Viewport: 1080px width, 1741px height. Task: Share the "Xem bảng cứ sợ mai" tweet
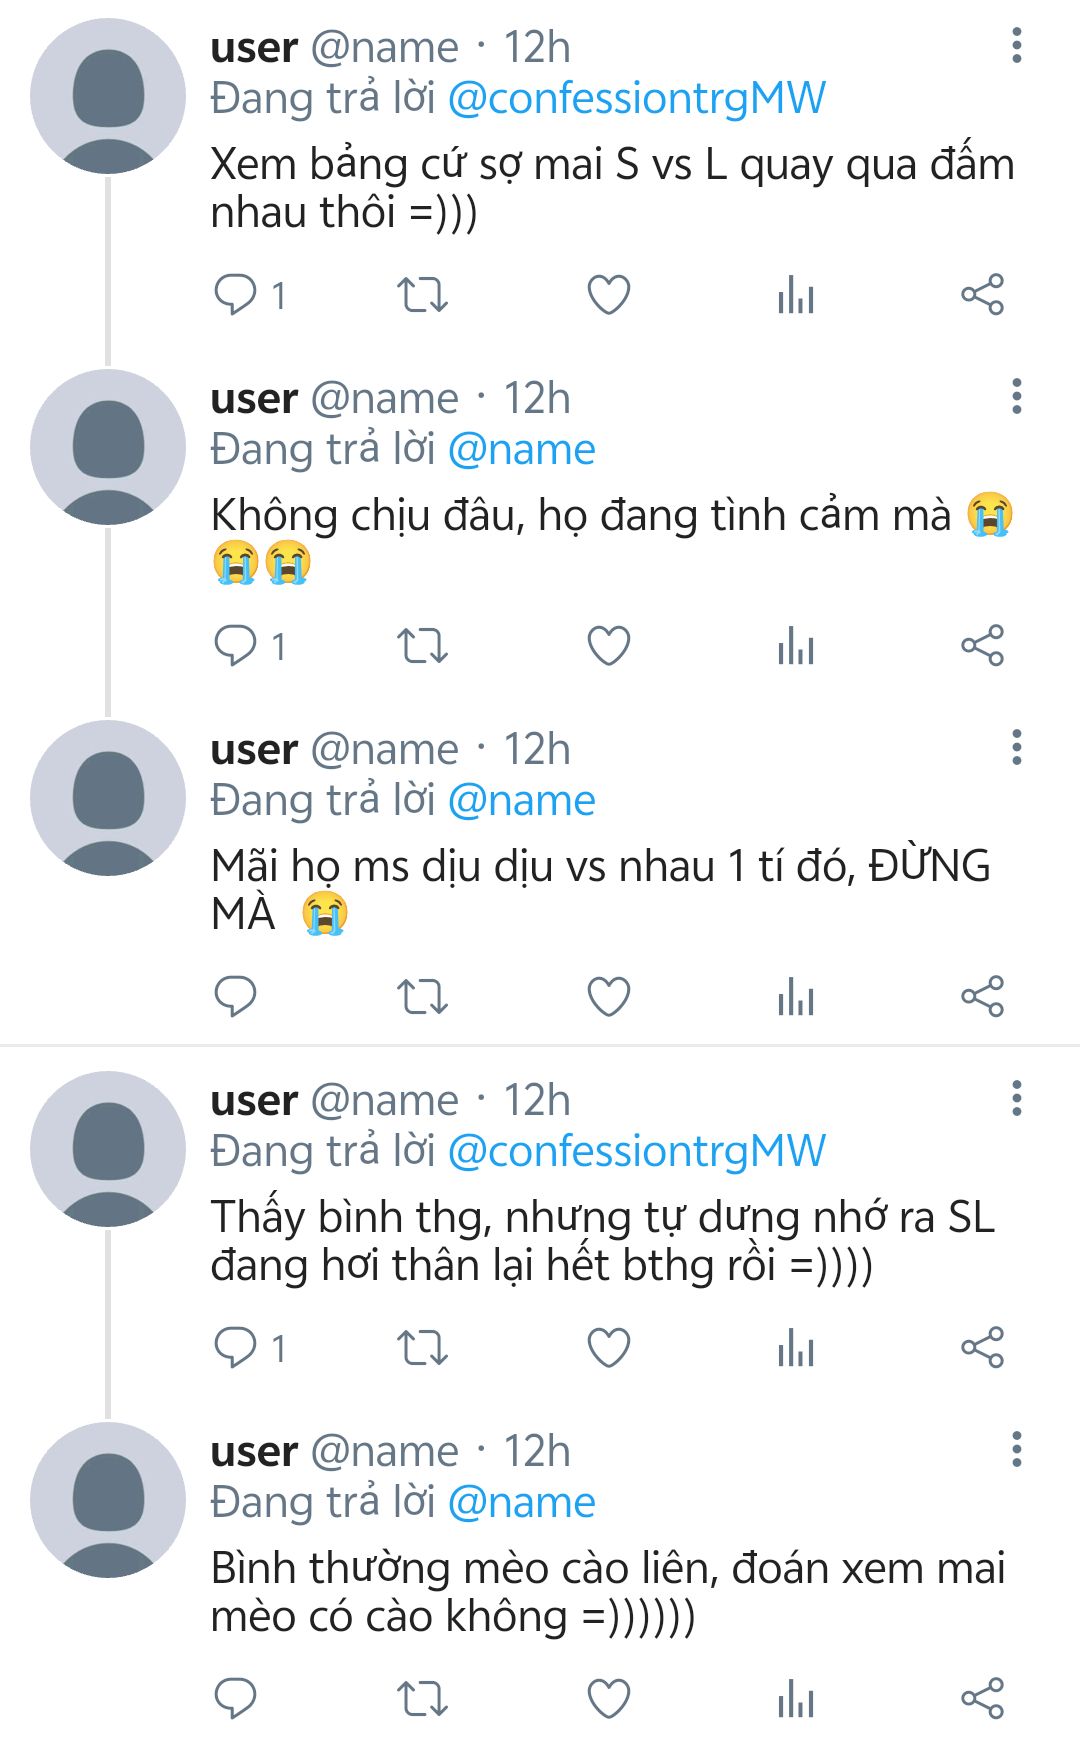coord(982,295)
